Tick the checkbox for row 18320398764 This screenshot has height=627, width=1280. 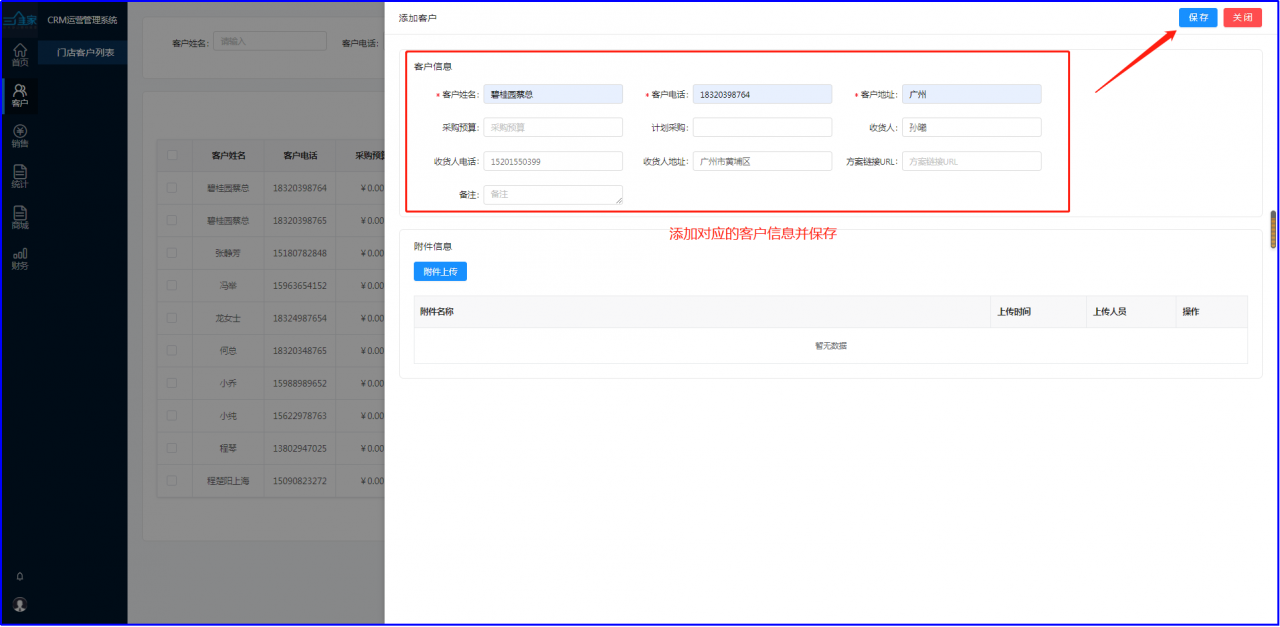[x=172, y=188]
